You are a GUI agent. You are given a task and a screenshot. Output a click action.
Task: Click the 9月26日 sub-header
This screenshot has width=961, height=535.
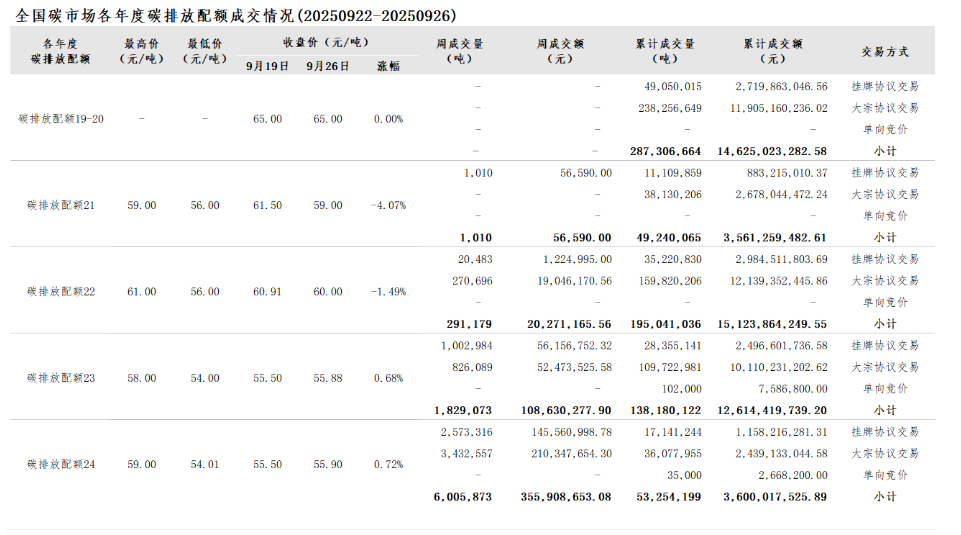pyautogui.click(x=328, y=66)
